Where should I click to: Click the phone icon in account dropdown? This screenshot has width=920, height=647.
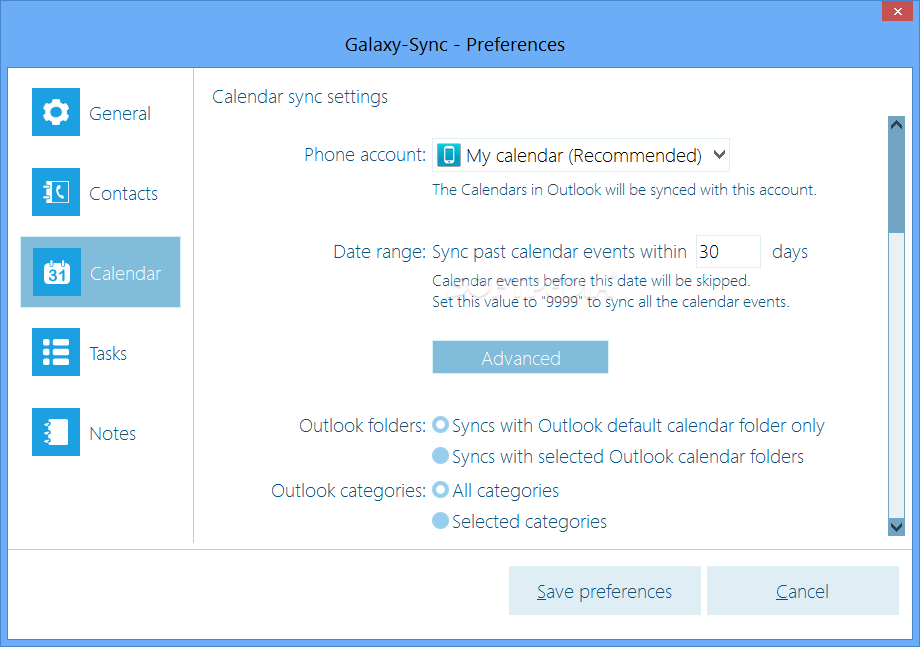[449, 155]
